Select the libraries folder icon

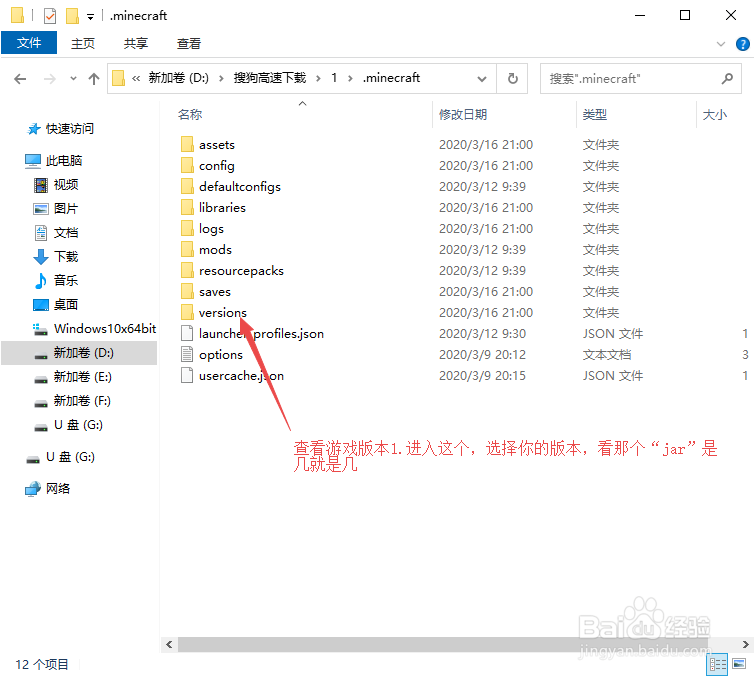[x=187, y=208]
